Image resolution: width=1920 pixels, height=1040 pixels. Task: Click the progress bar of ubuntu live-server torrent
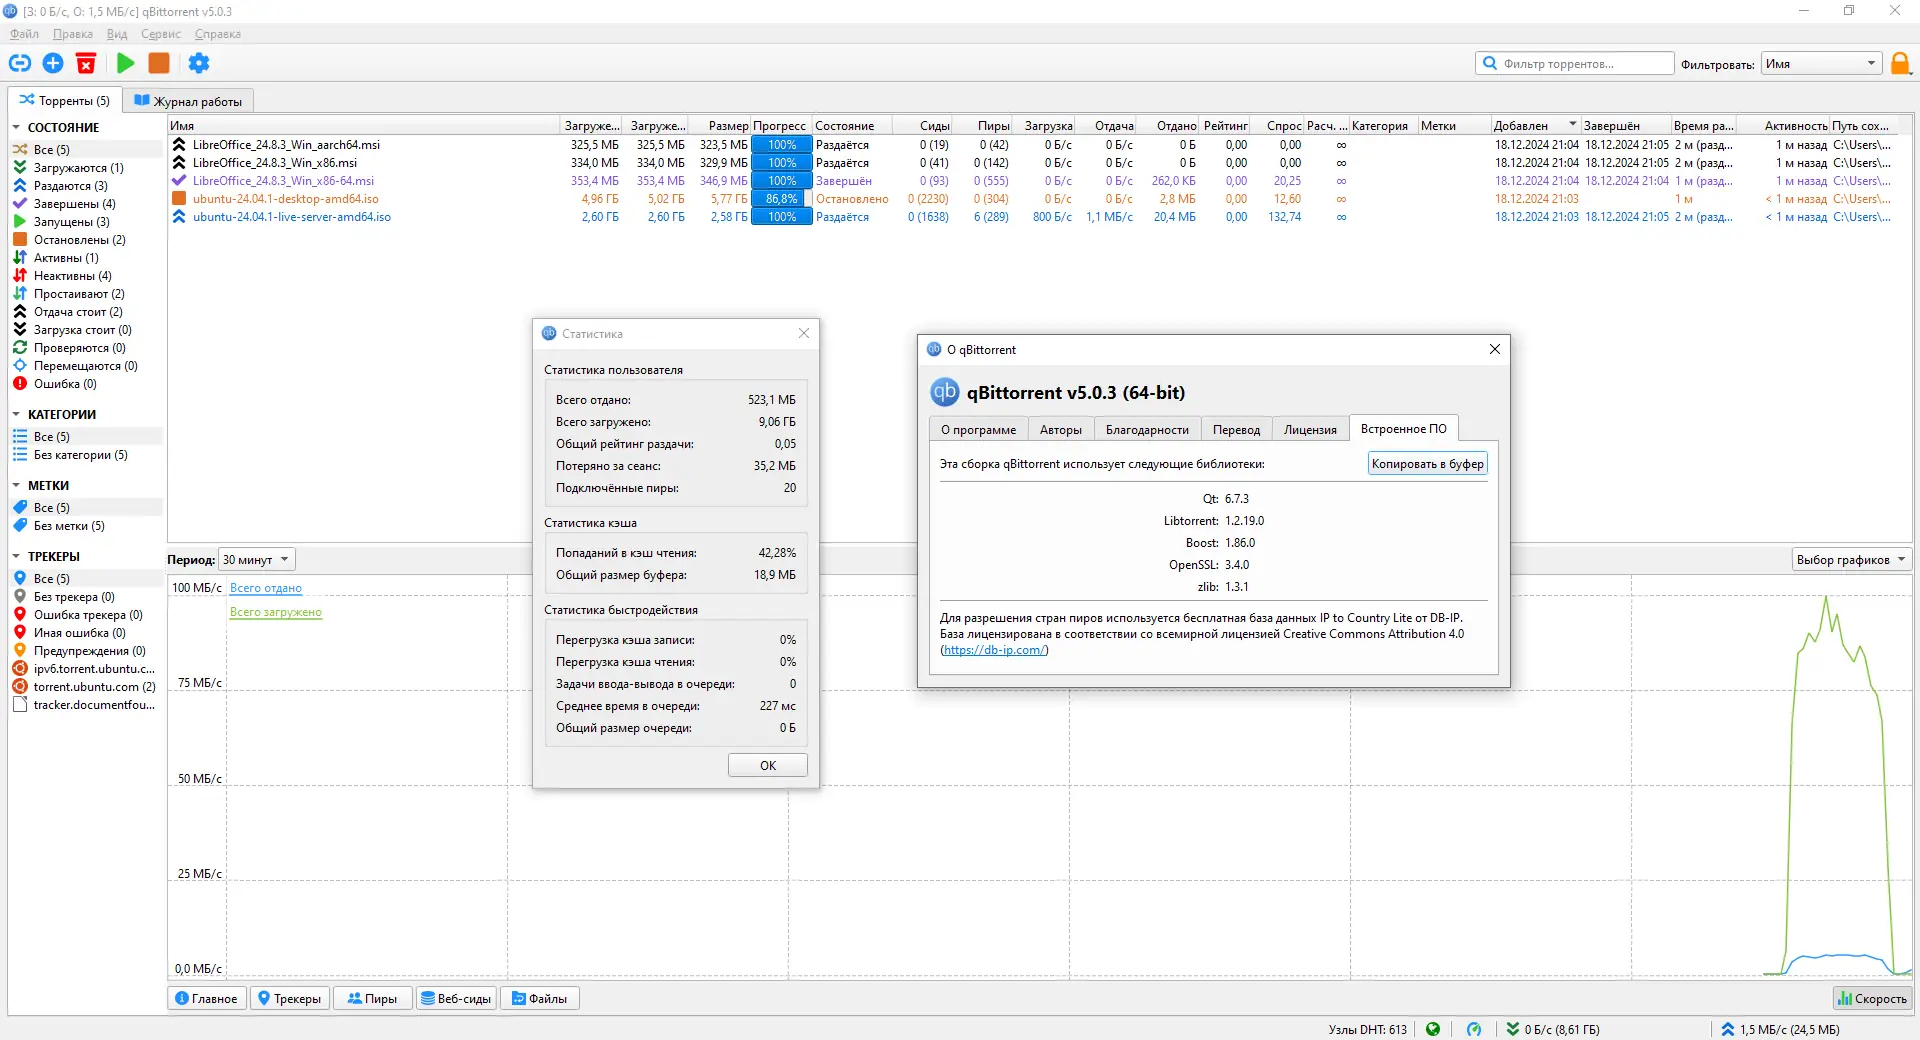click(x=782, y=217)
